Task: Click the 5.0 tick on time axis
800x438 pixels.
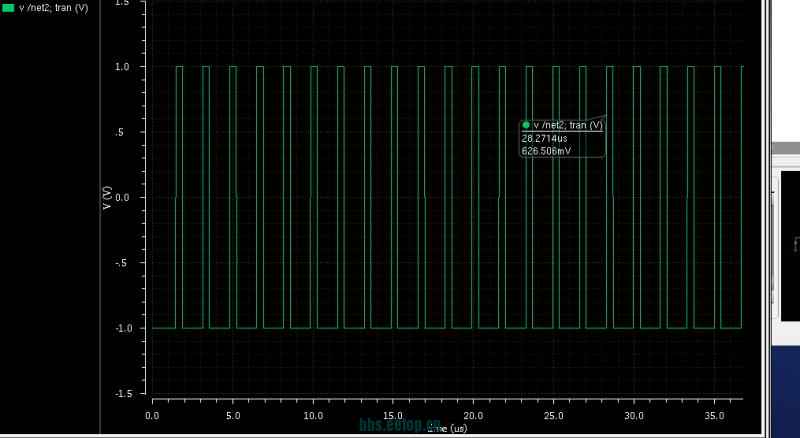Action: 233,416
